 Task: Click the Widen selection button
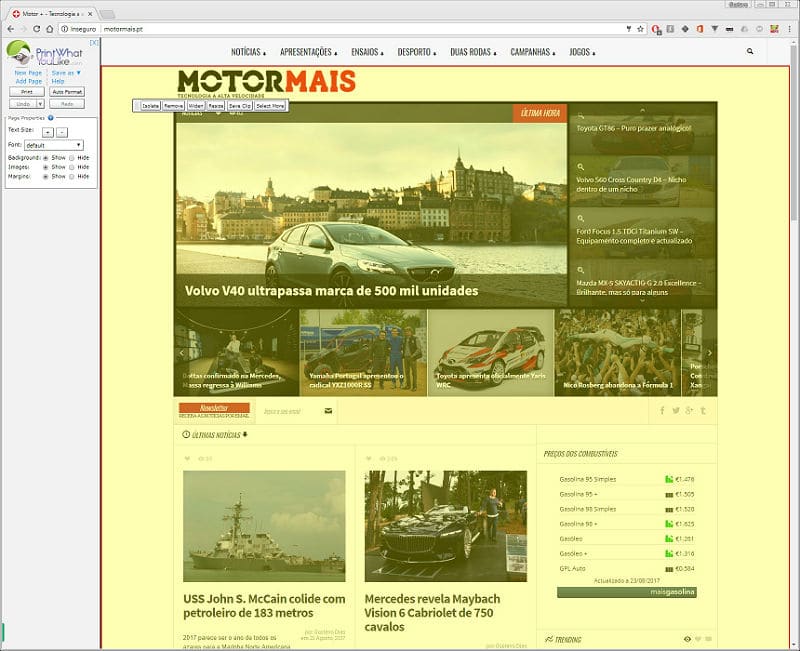196,106
